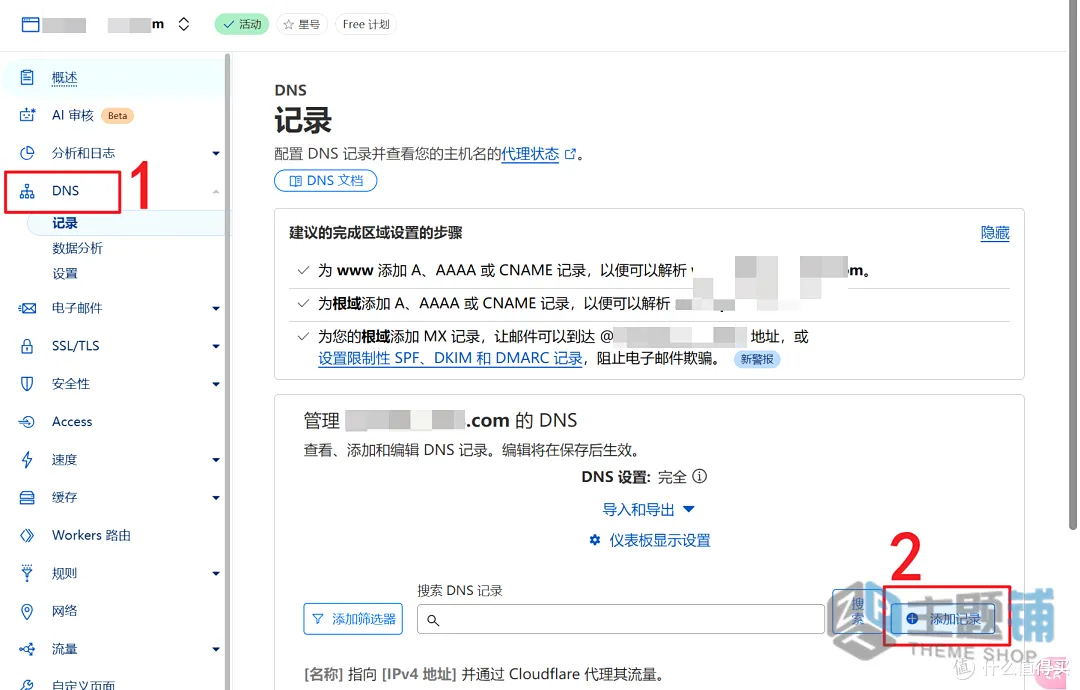This screenshot has width=1080, height=690.
Task: Open the 概述 overview sidebar icon
Action: tap(27, 77)
